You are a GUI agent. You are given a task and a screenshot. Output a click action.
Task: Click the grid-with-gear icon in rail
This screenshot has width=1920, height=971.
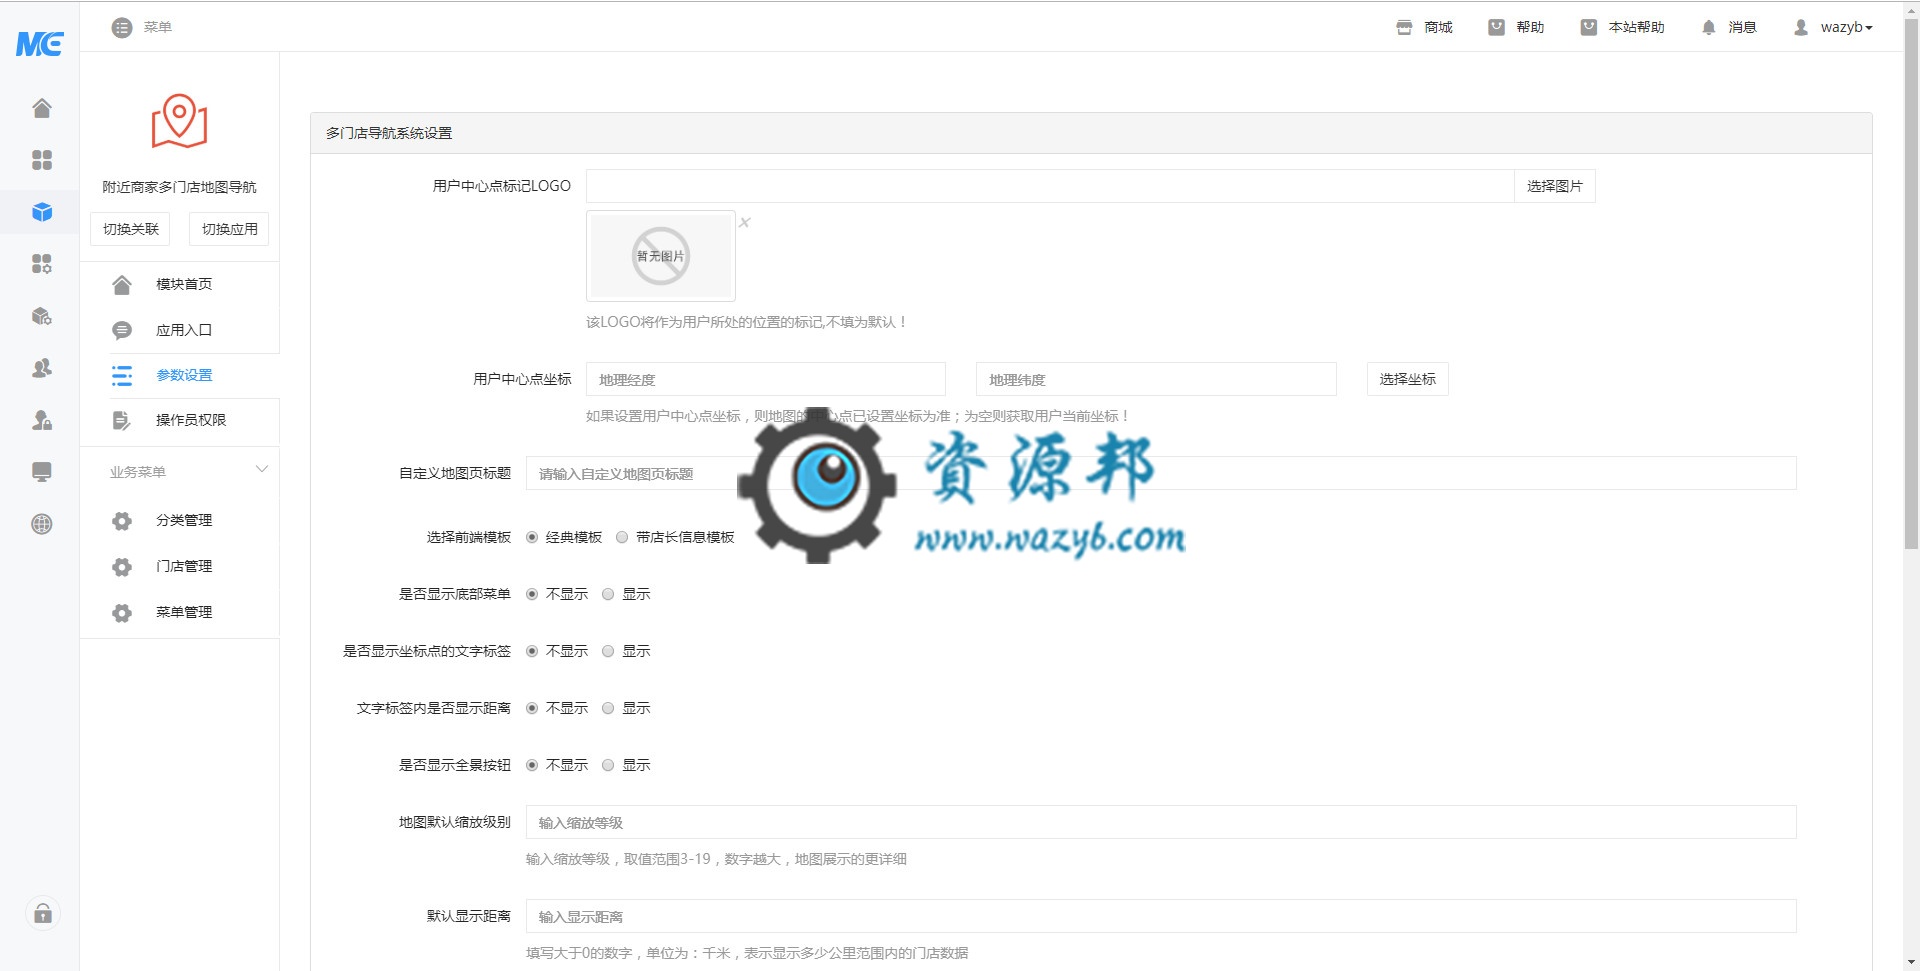(x=41, y=264)
